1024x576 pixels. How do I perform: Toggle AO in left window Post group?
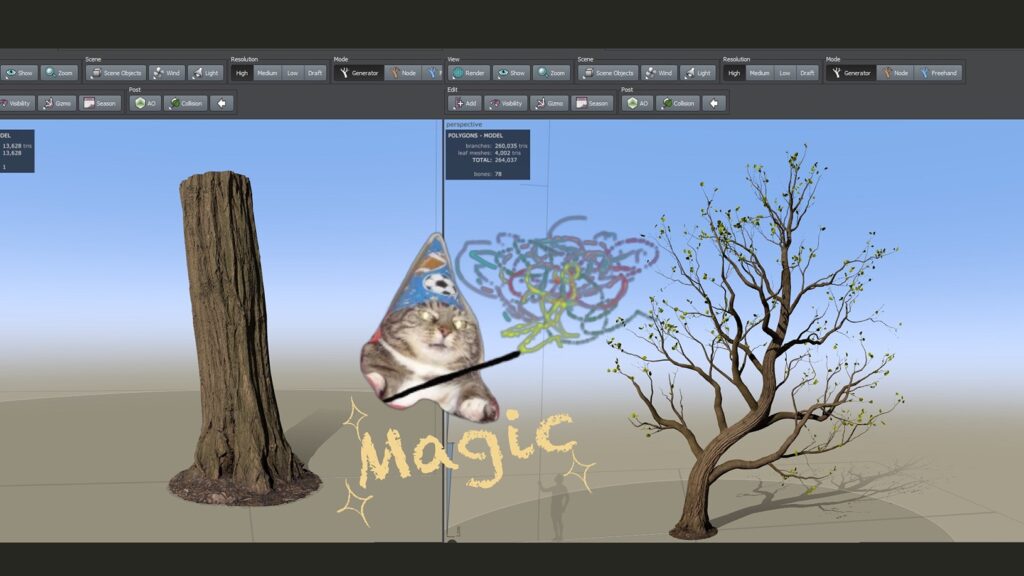145,103
